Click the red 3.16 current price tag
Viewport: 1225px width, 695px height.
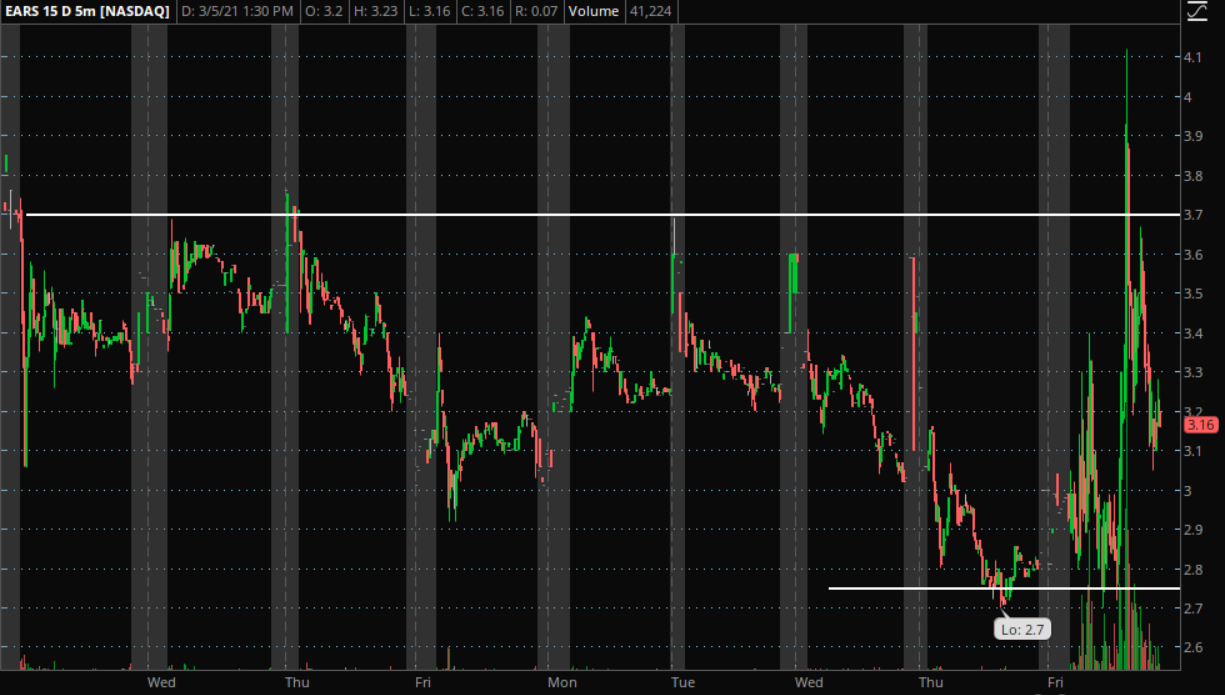click(x=1199, y=425)
